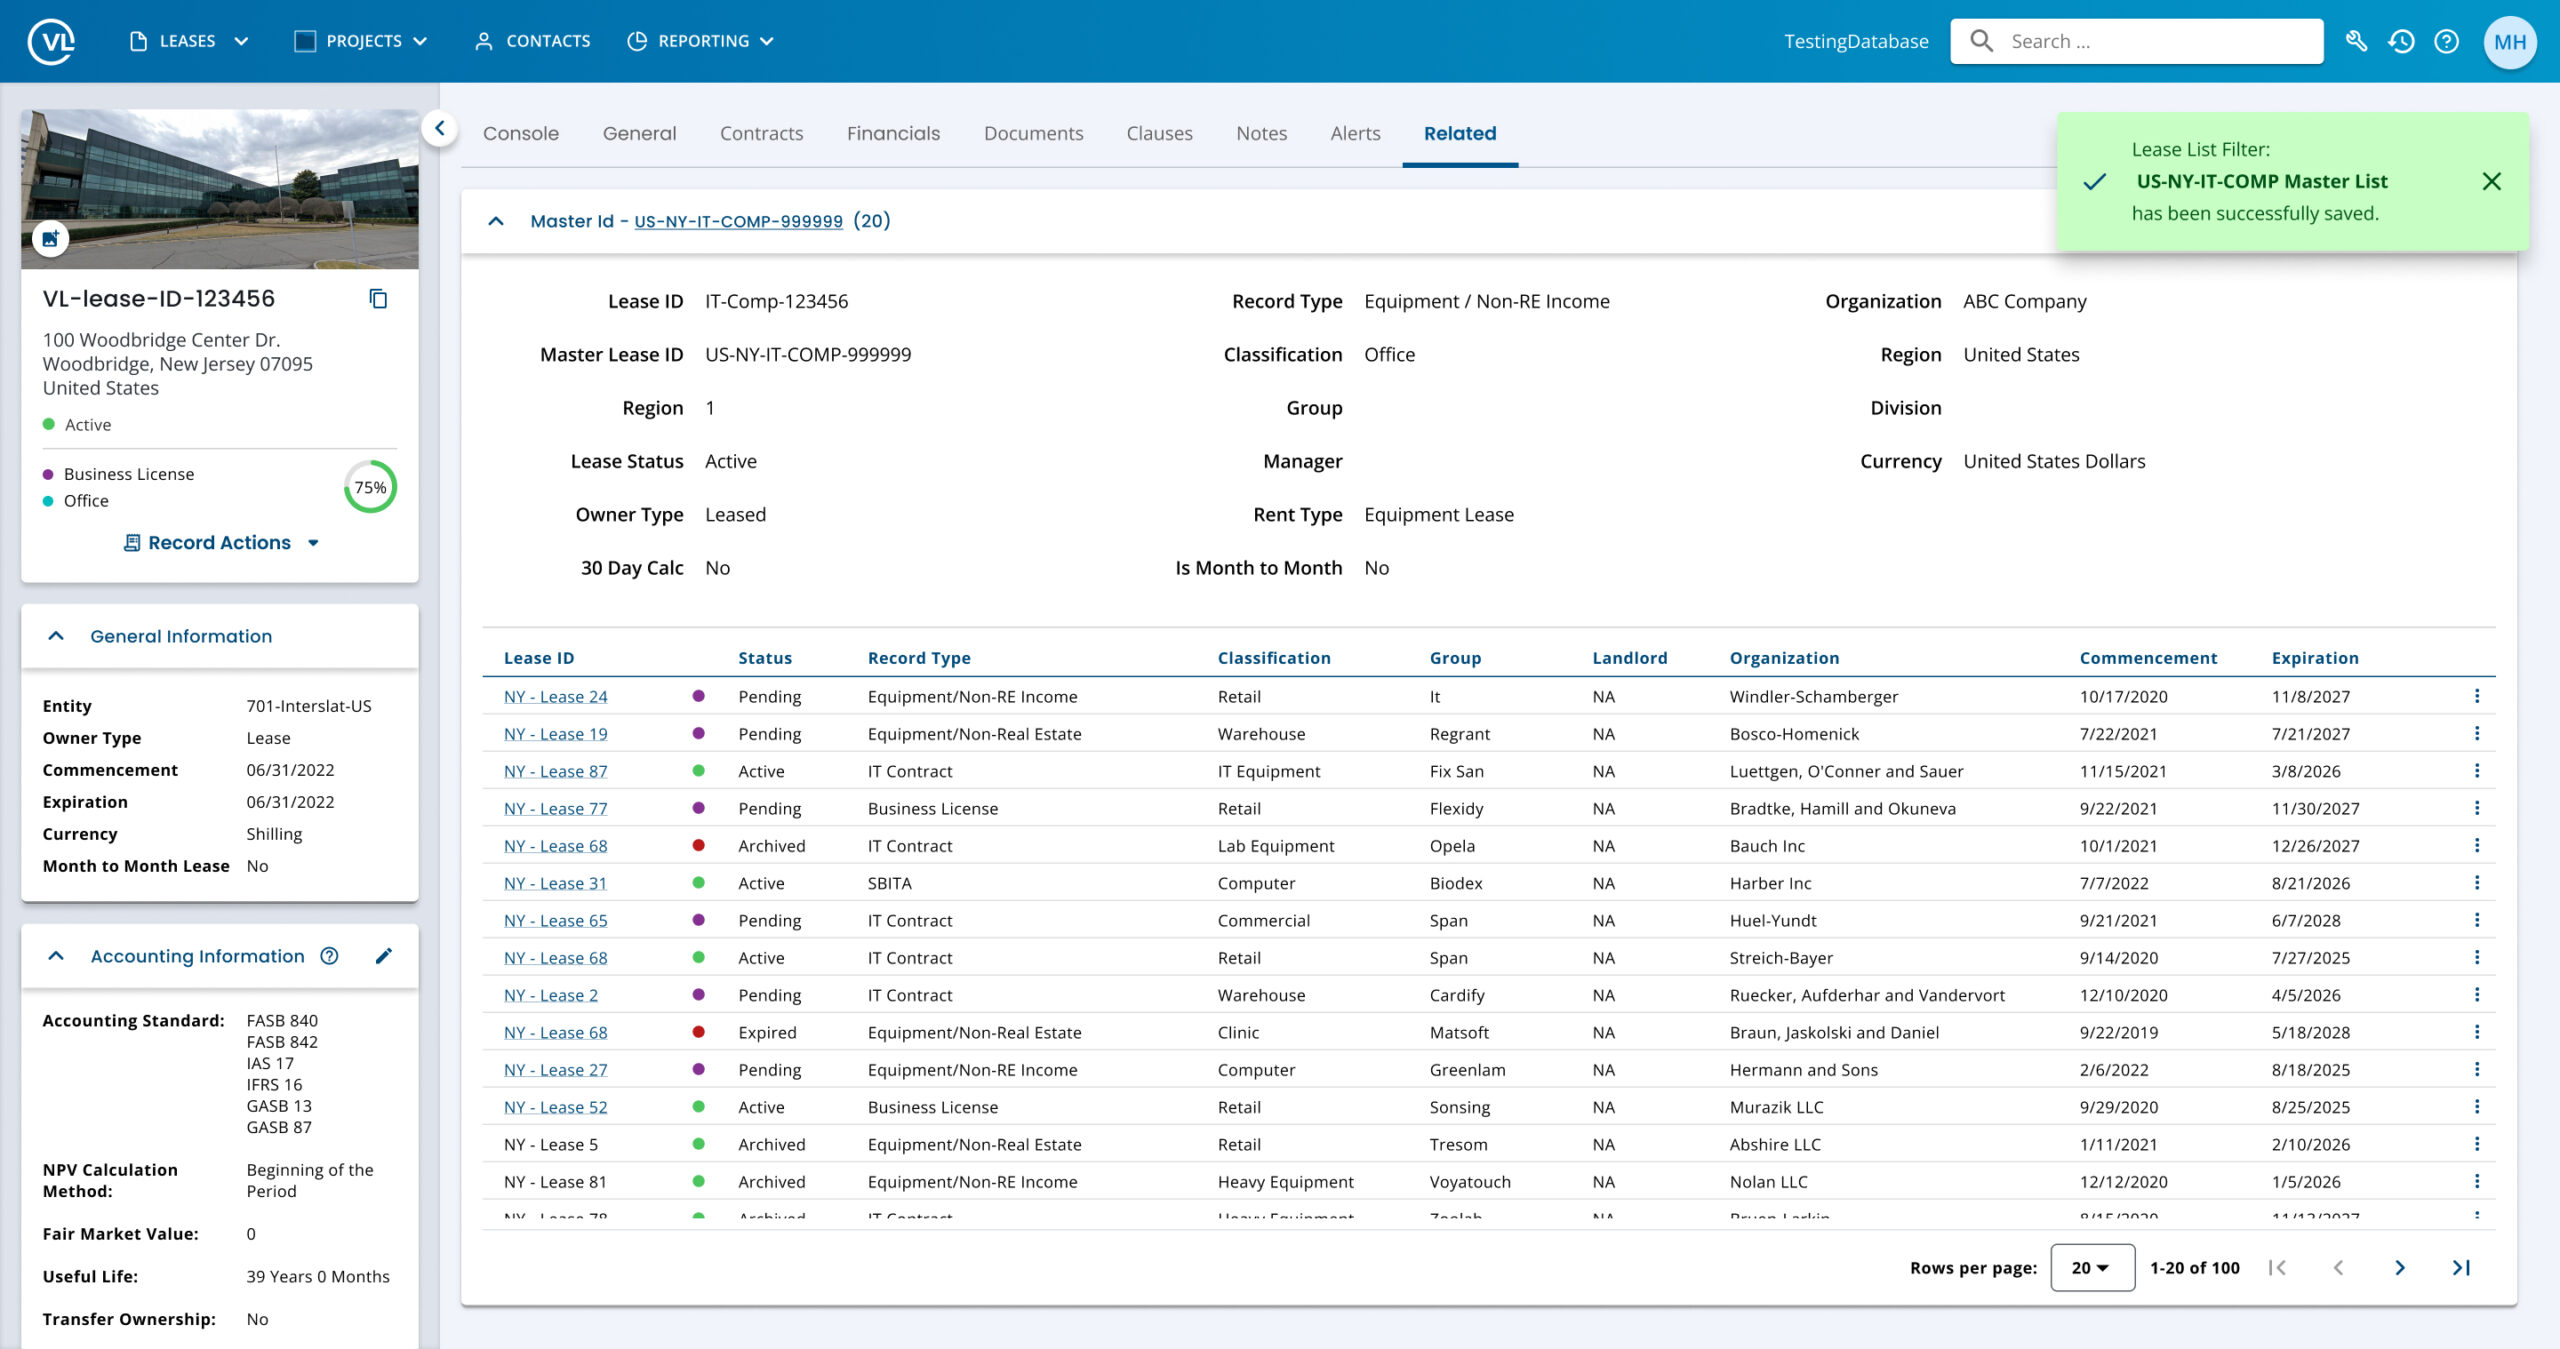Screen dimensions: 2560x1349
Task: Open master ID US-NY-IT-COMP-999999 link
Action: click(x=738, y=221)
